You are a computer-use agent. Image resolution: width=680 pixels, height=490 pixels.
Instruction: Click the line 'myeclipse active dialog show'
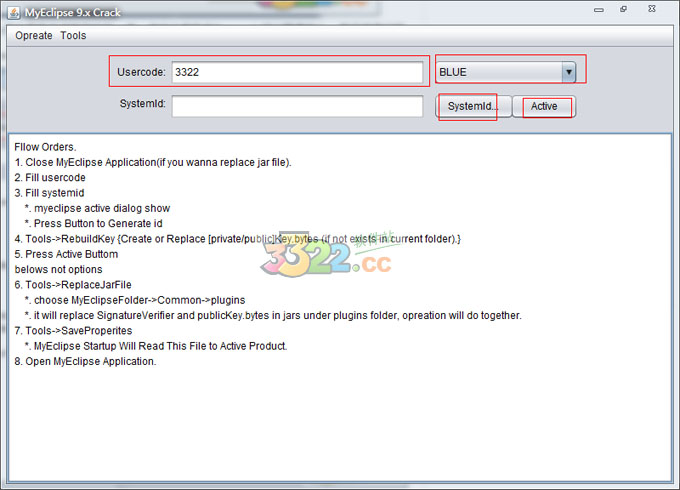(x=98, y=208)
